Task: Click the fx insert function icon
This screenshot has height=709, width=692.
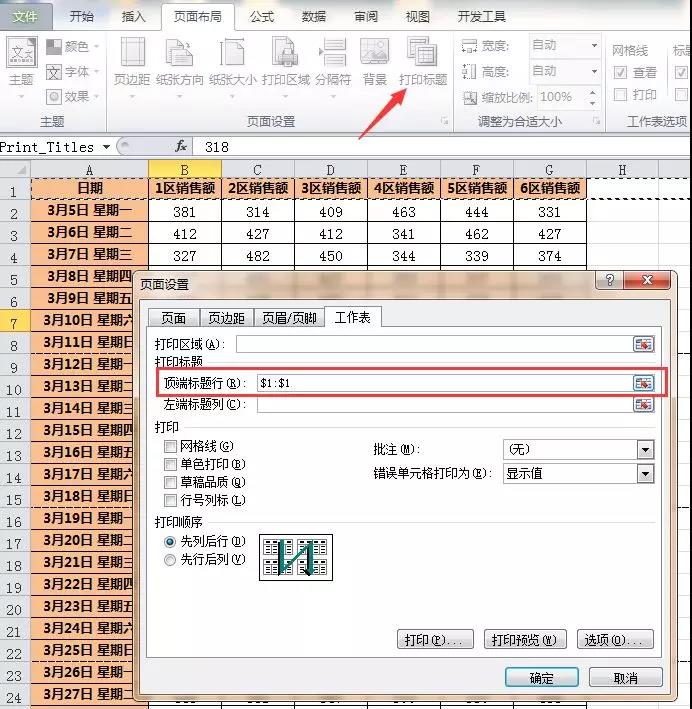Action: 181,147
